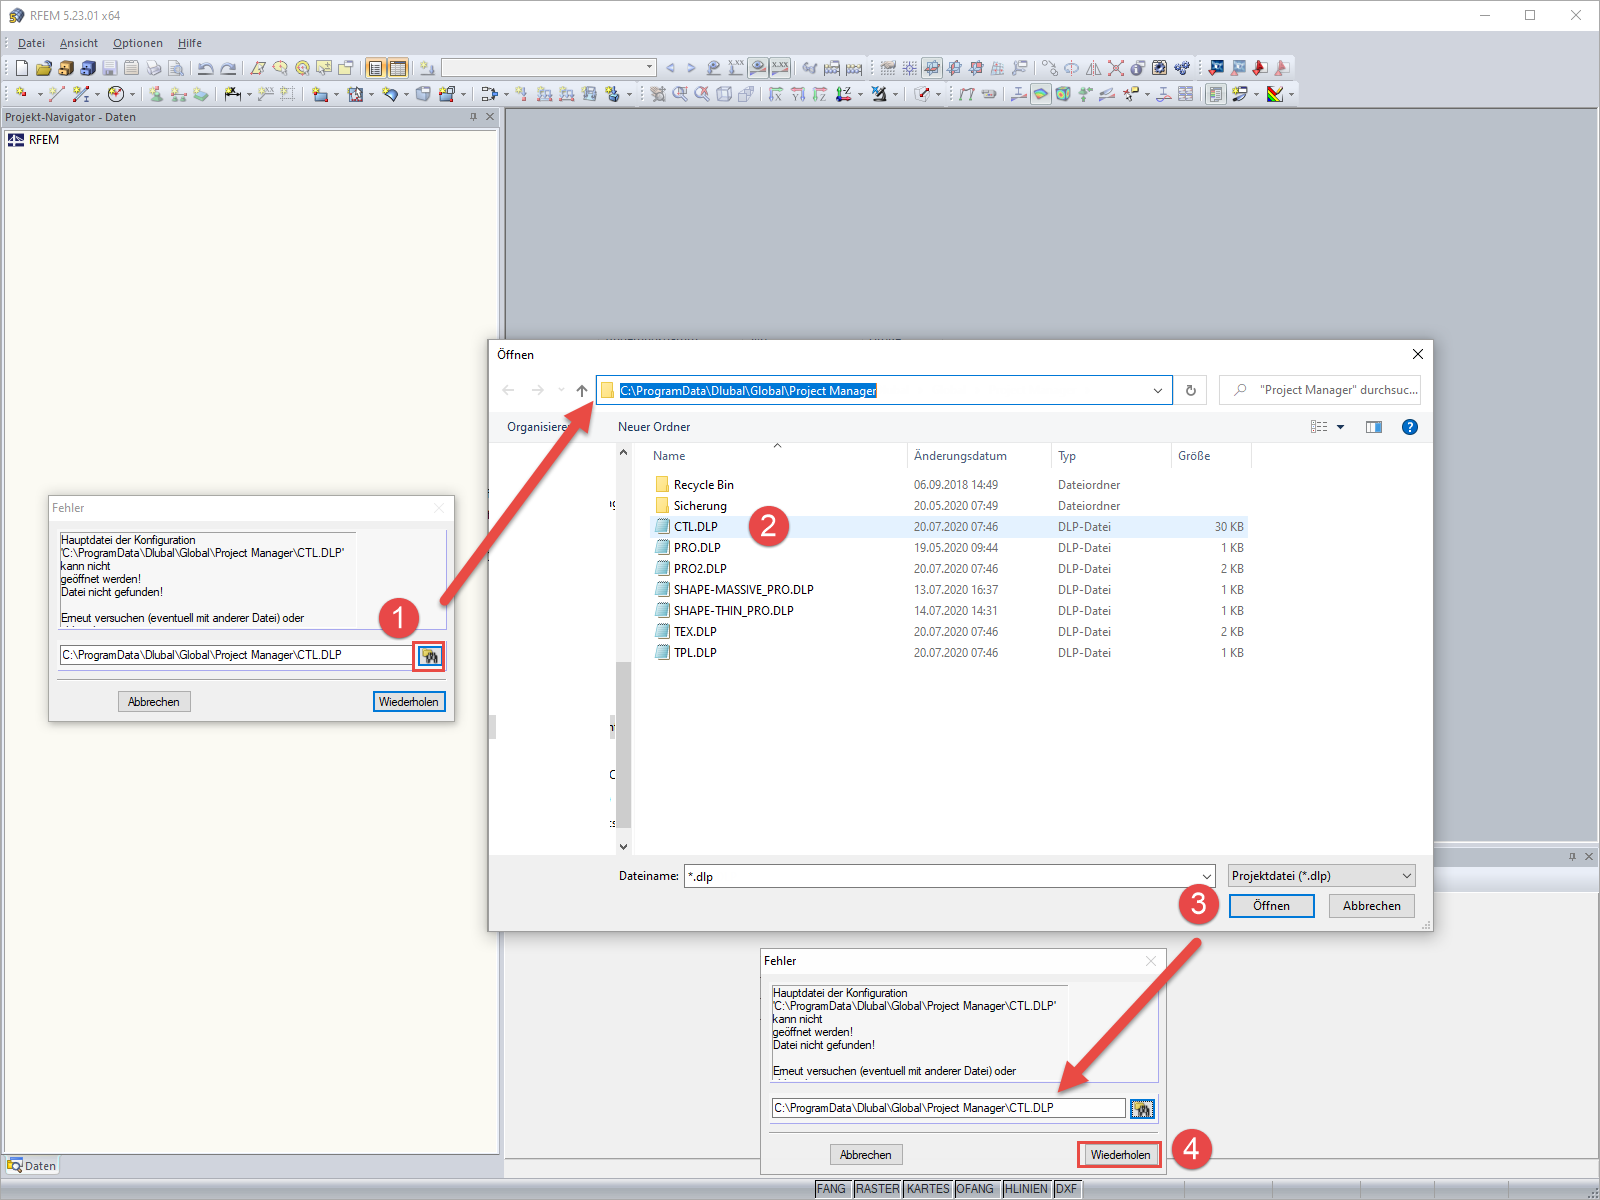Select the color scale toolbar swatch

coord(1277,94)
